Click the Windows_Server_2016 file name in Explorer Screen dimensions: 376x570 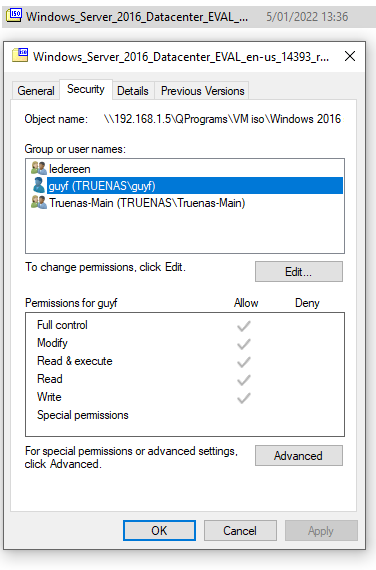click(137, 17)
